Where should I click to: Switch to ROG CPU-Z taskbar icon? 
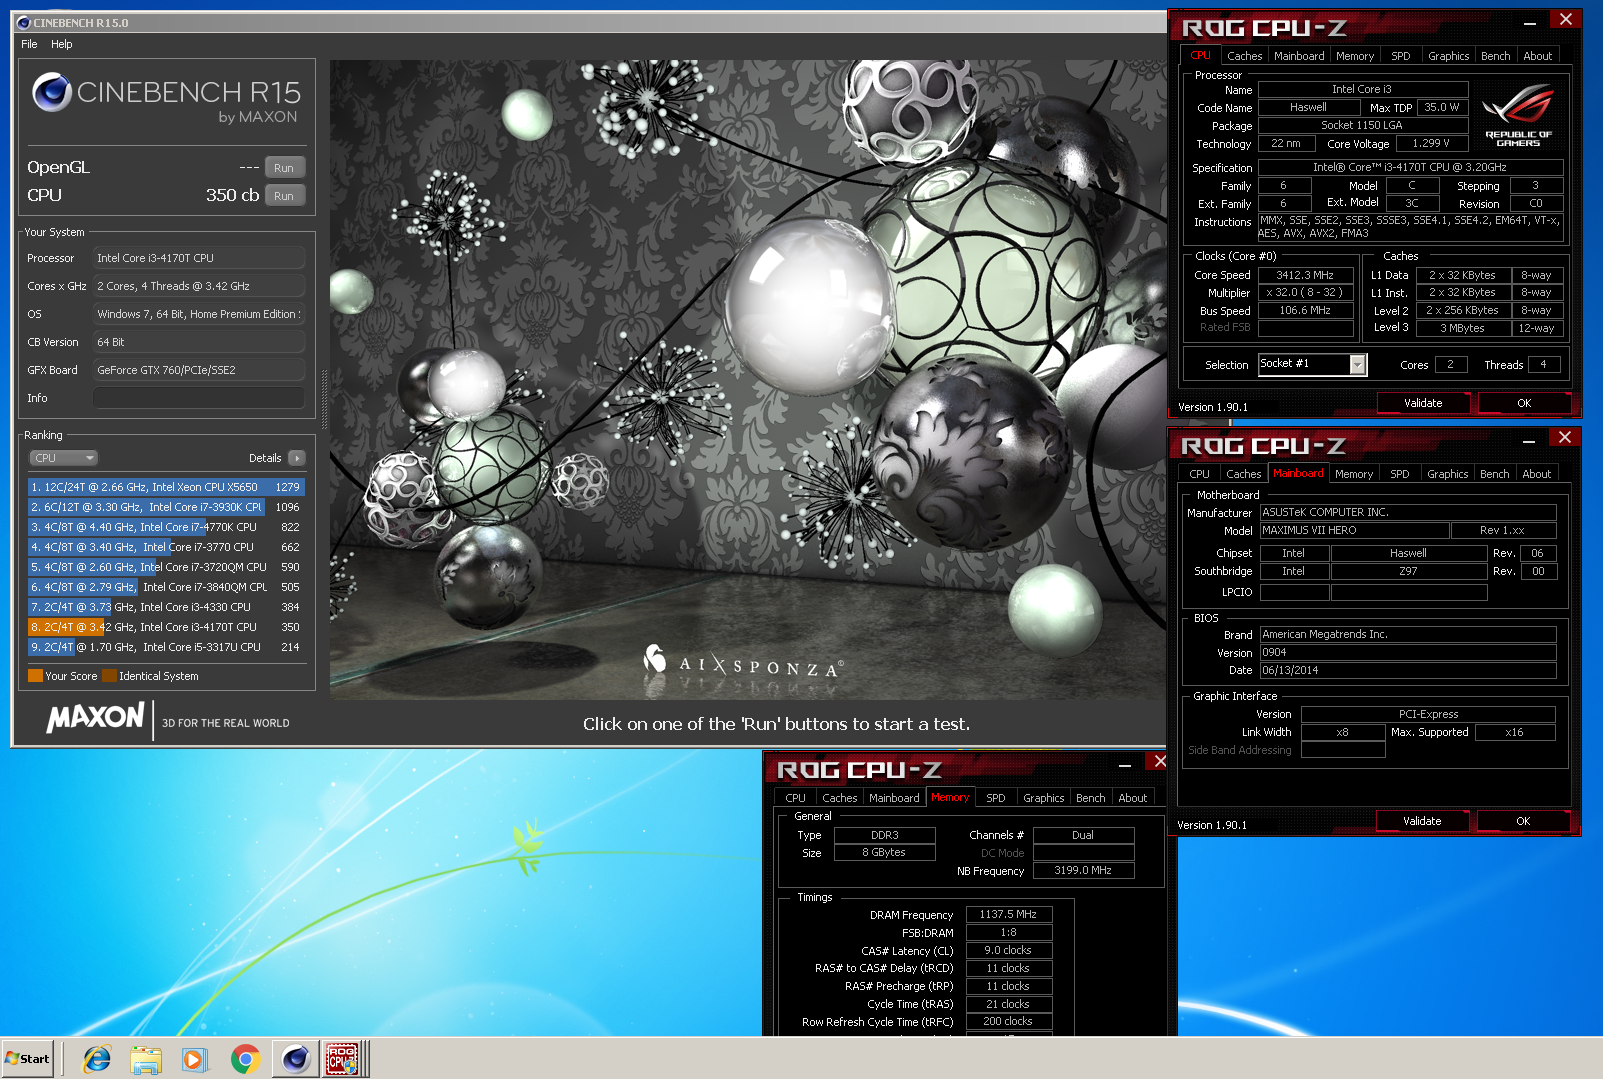[x=343, y=1059]
